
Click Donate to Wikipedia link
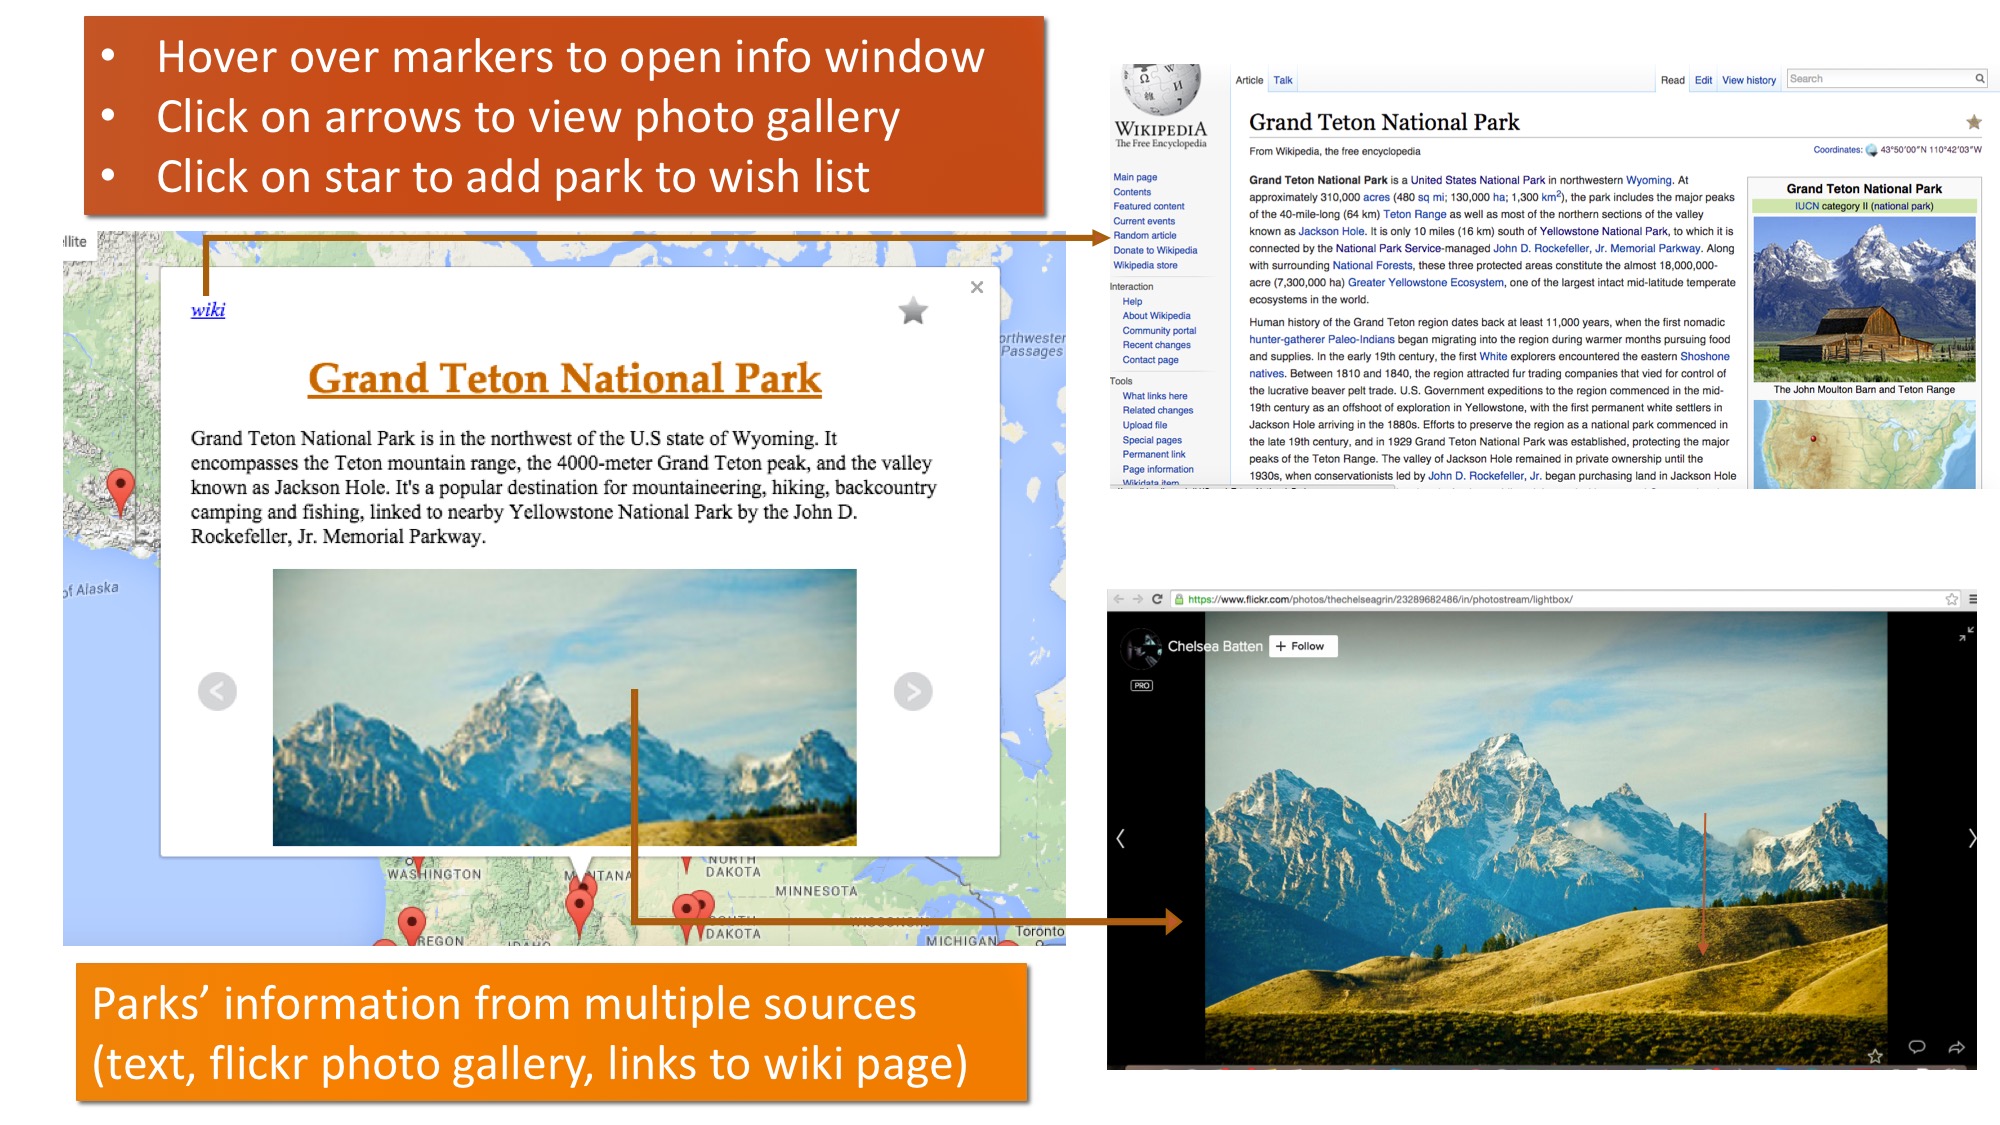(x=1155, y=250)
